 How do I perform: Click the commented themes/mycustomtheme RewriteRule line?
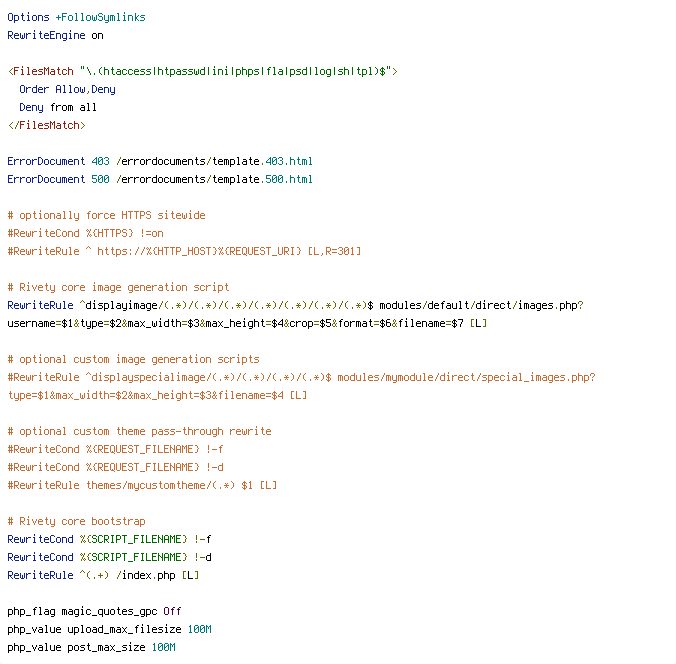pyautogui.click(x=142, y=485)
